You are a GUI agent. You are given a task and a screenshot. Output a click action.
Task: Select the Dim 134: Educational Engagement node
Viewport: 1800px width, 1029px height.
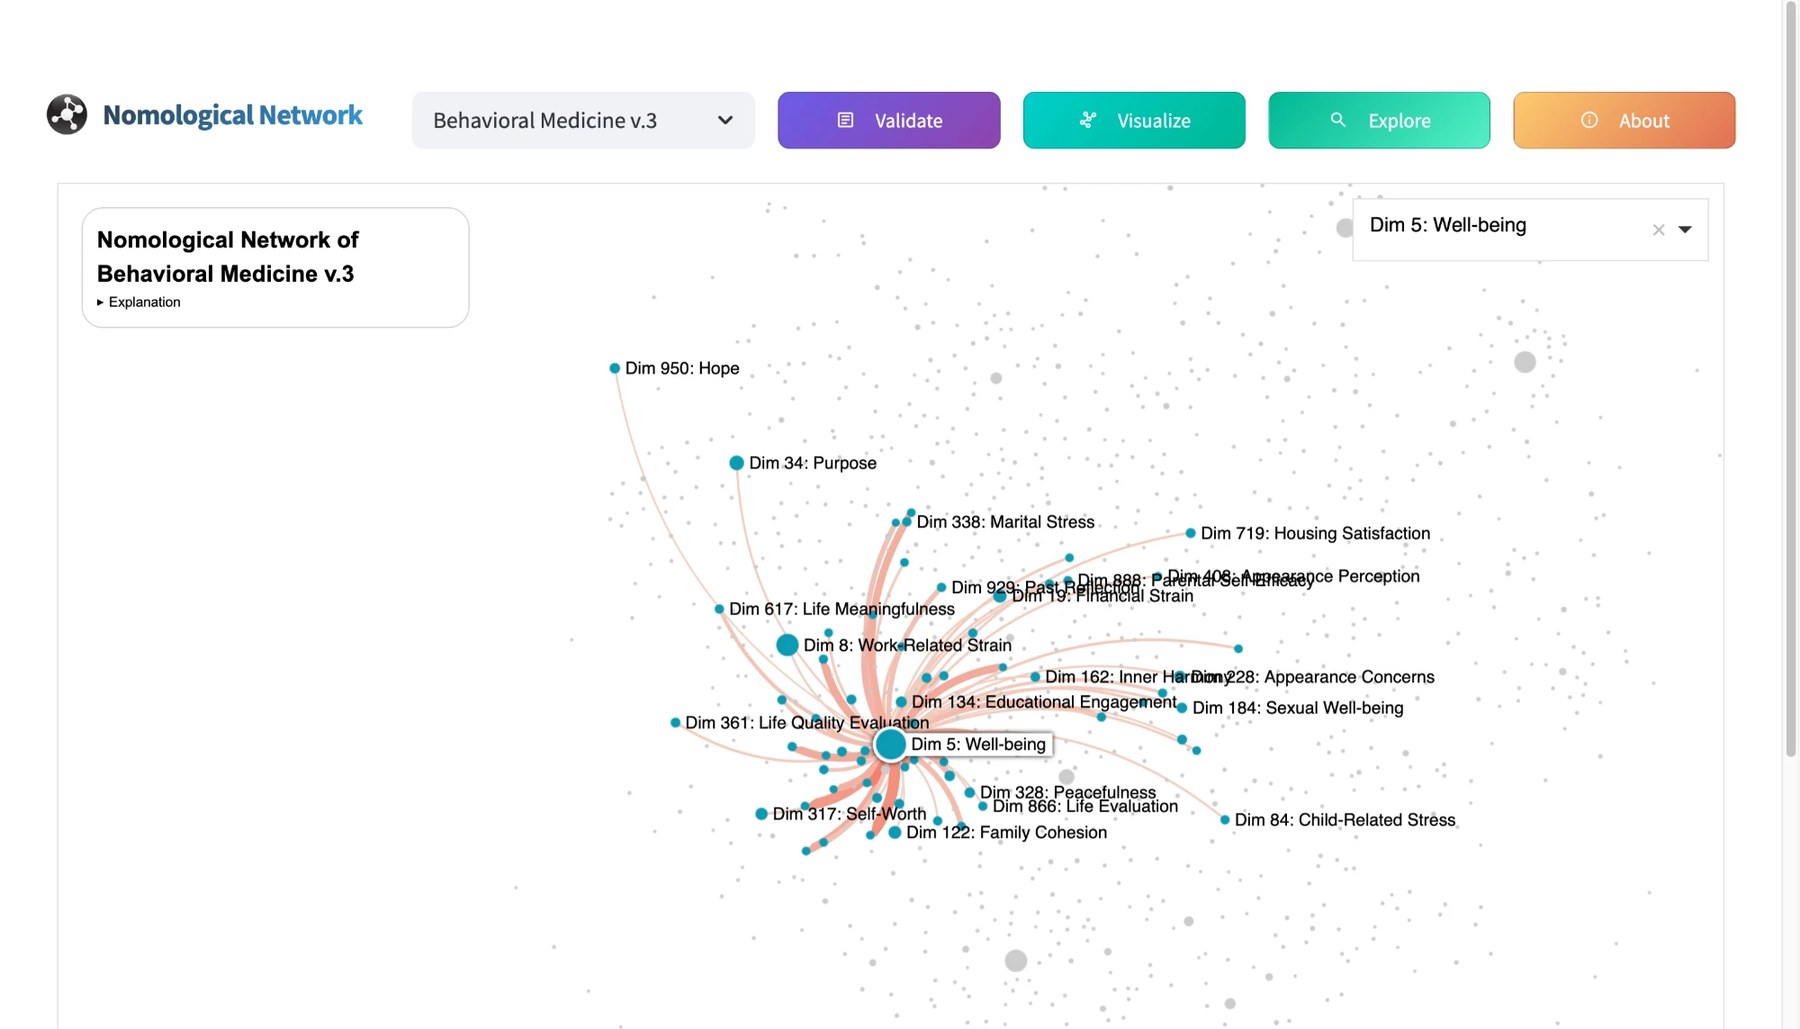click(901, 702)
